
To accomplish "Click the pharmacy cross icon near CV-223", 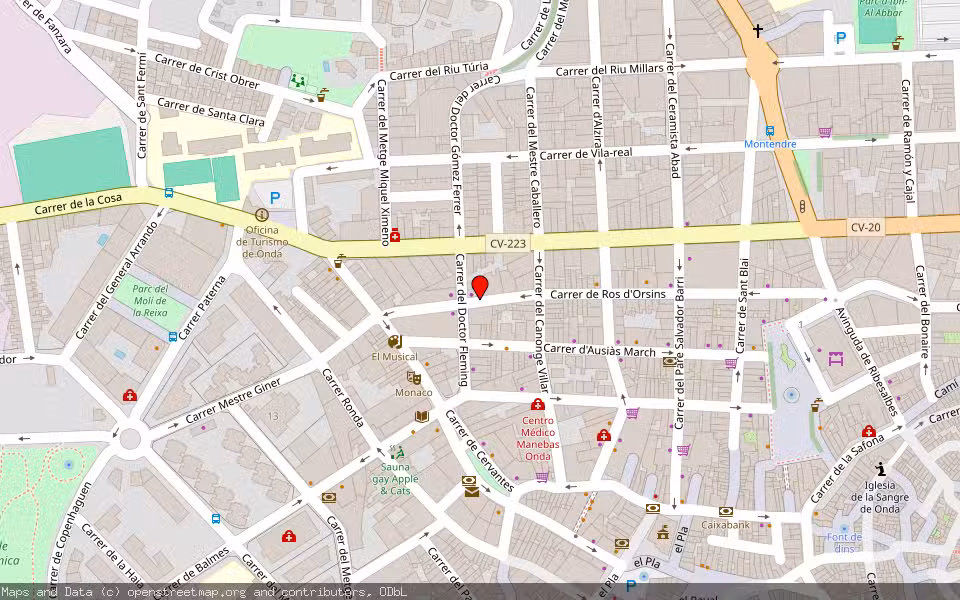I will pyautogui.click(x=395, y=237).
